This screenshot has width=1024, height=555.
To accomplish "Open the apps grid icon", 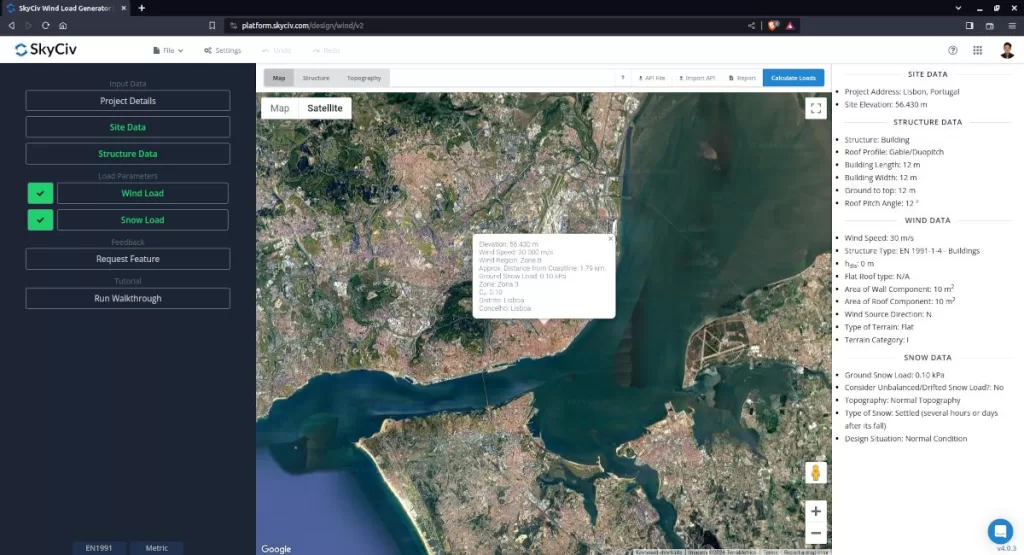I will (x=978, y=50).
